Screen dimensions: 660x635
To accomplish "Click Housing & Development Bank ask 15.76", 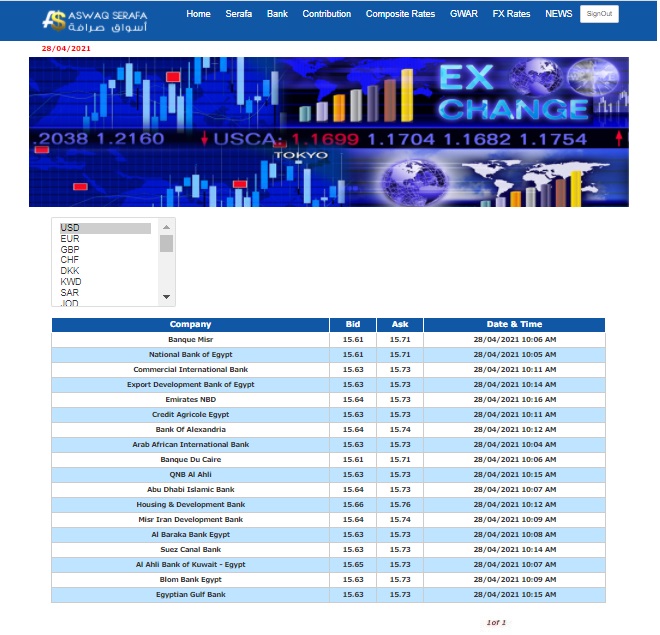I will (400, 505).
